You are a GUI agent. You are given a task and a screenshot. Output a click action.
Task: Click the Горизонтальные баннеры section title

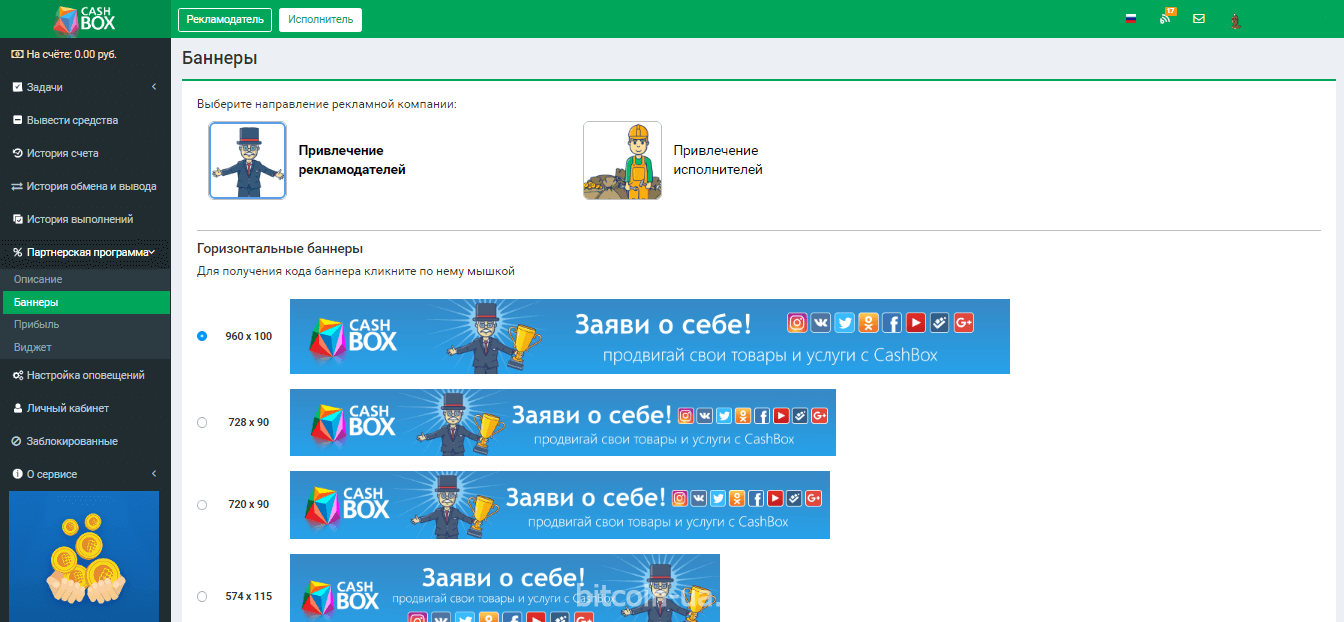point(280,248)
